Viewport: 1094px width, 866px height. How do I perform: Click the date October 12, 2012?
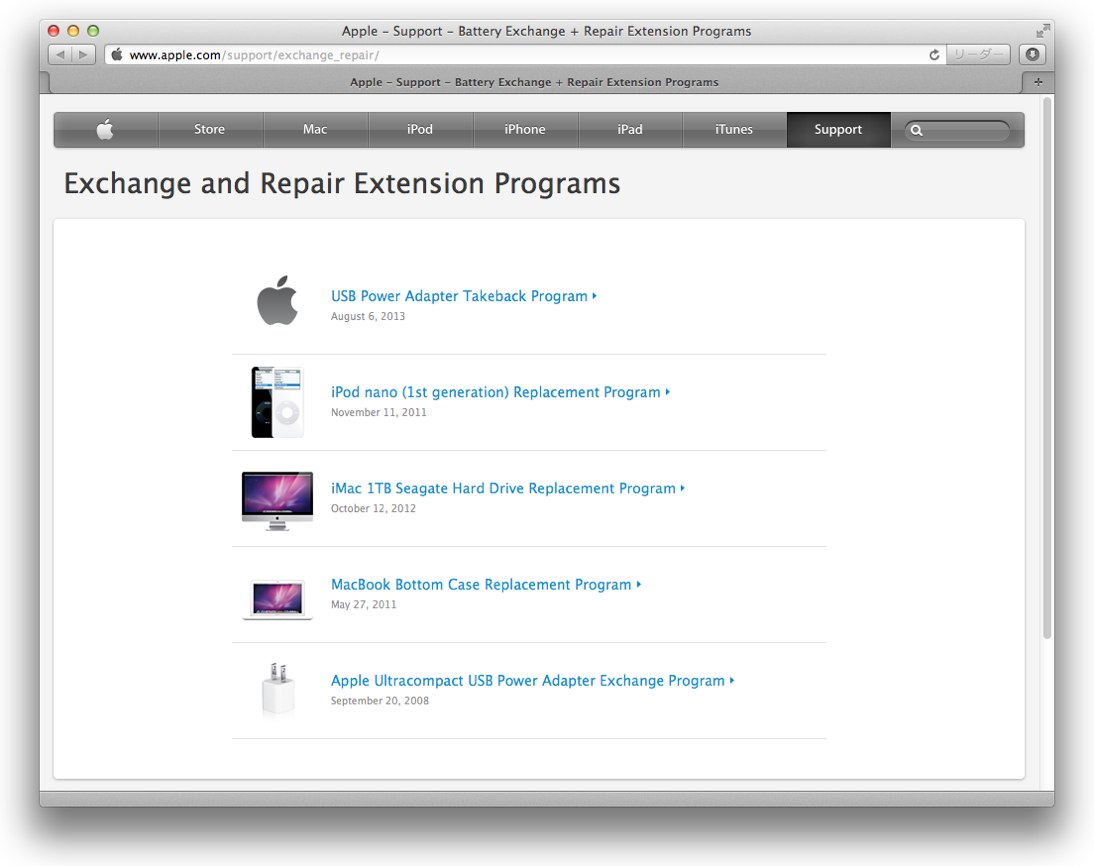tap(373, 509)
